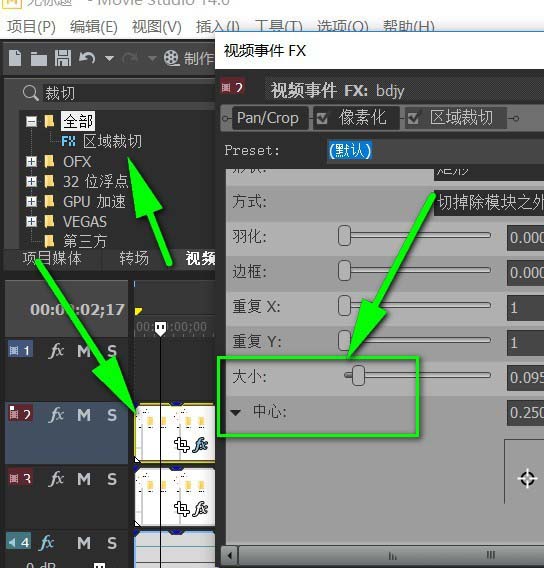Viewport: 544px width, 568px height.
Task: Click the New project icon
Action: click(15, 58)
